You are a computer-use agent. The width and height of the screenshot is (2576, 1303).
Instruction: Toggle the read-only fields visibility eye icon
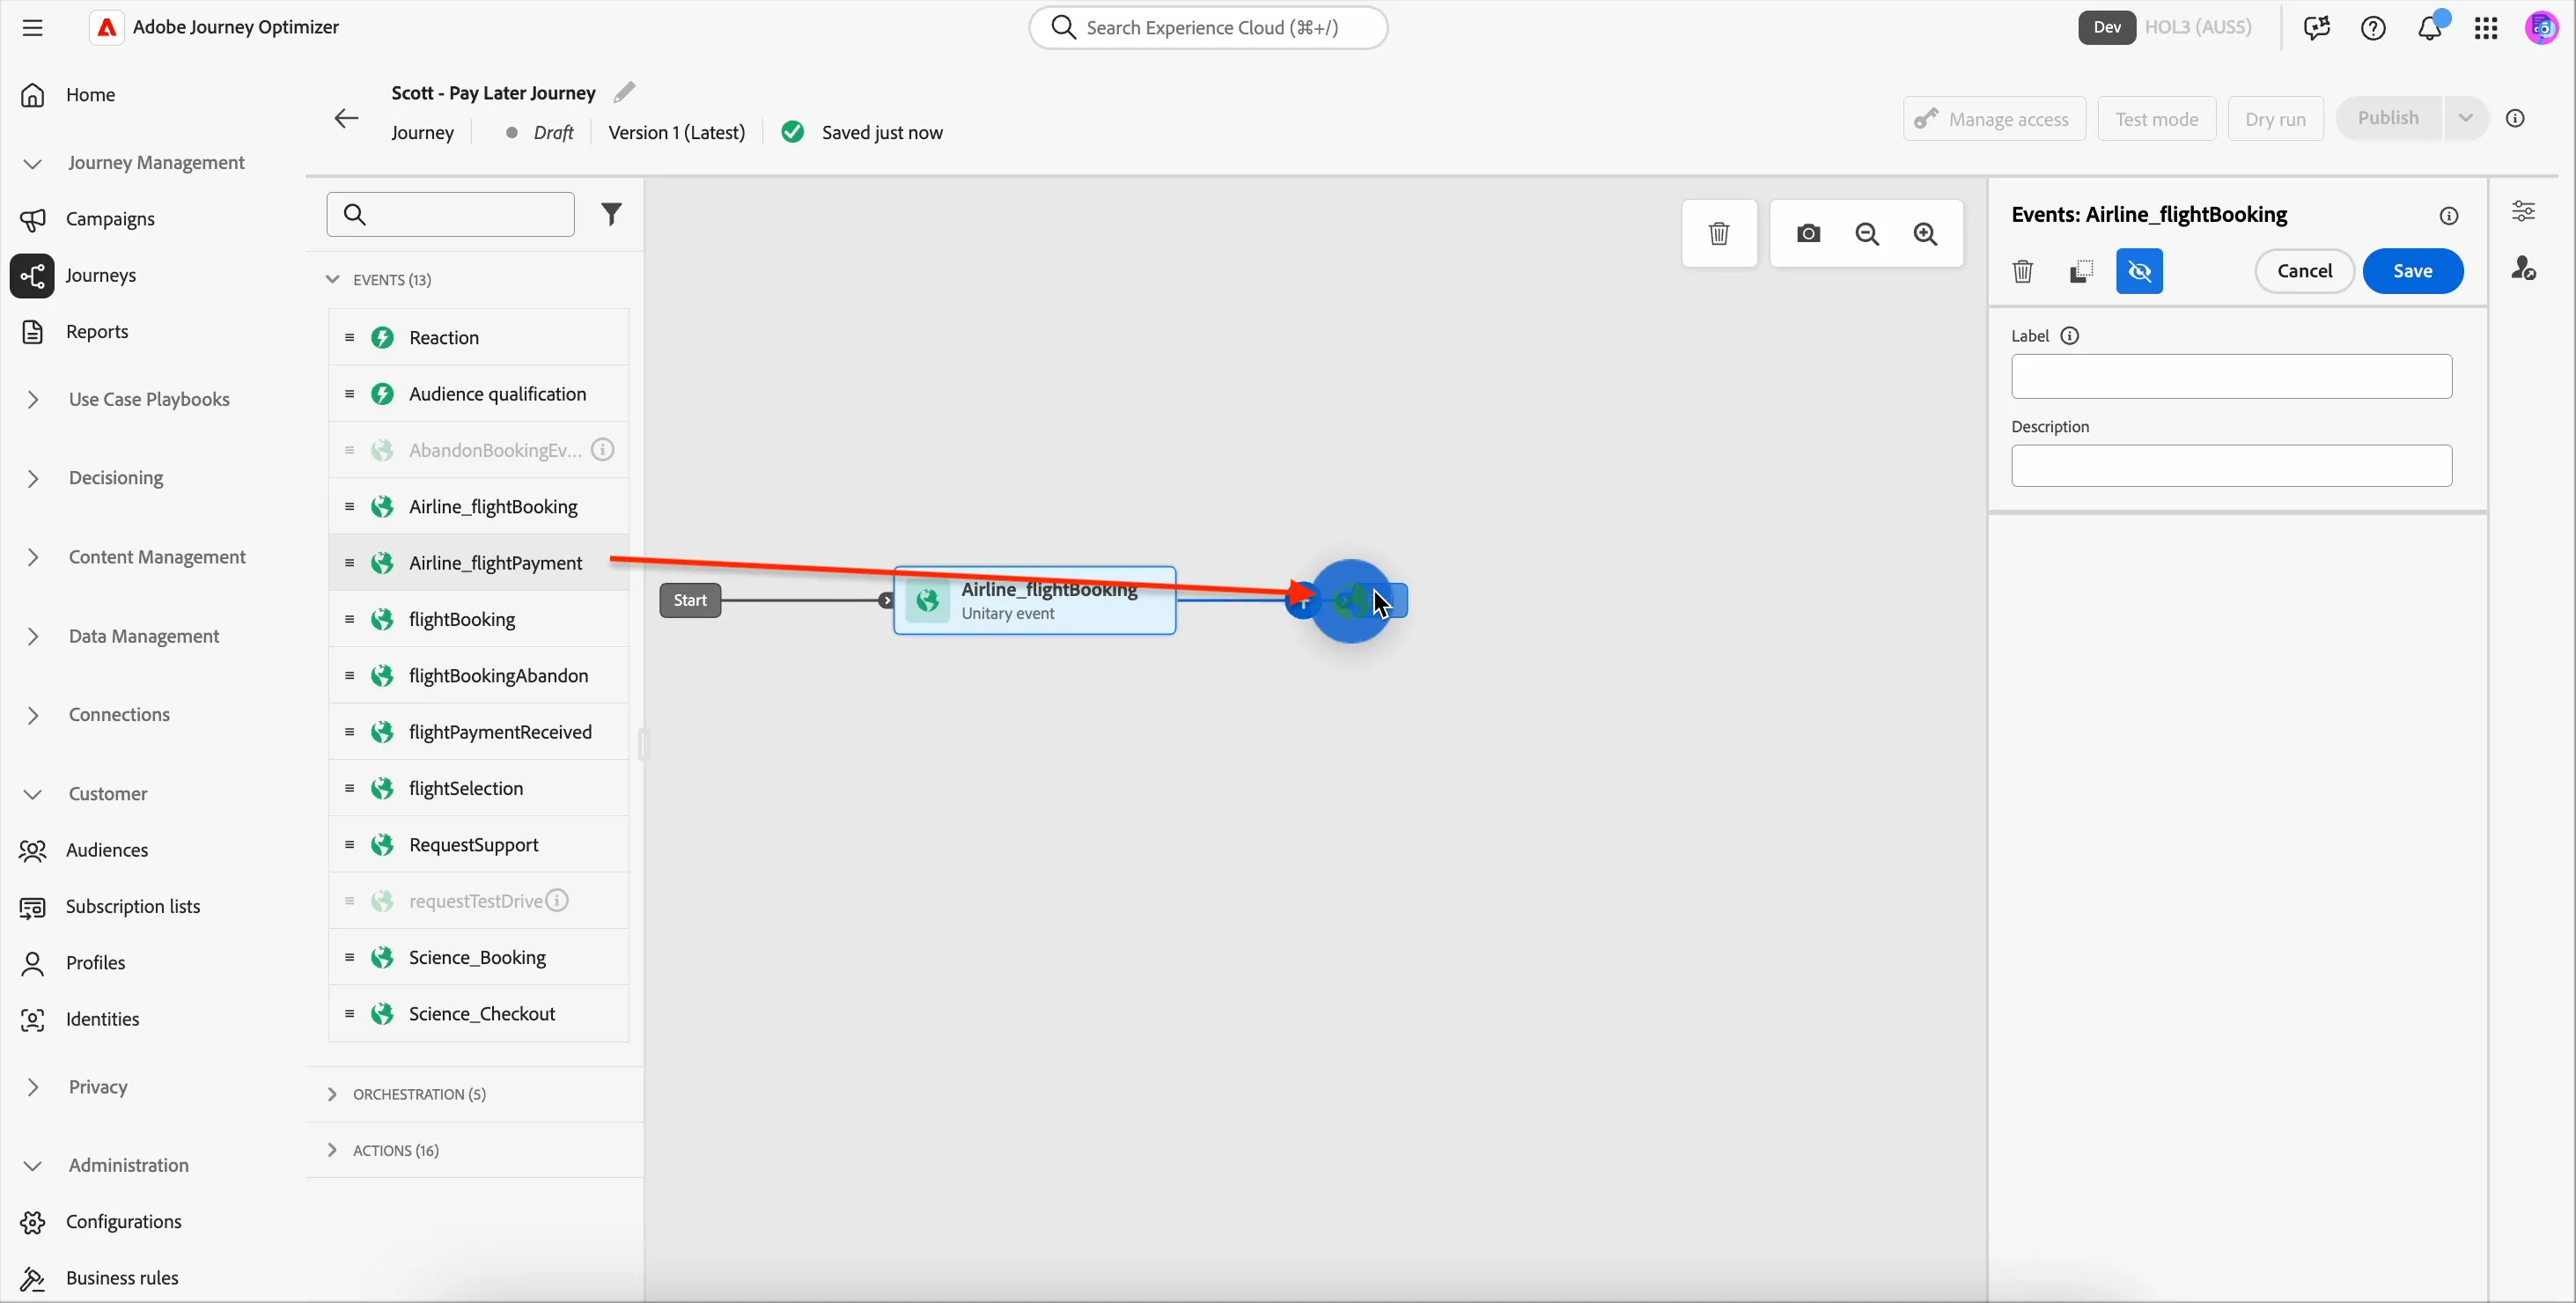2139,271
